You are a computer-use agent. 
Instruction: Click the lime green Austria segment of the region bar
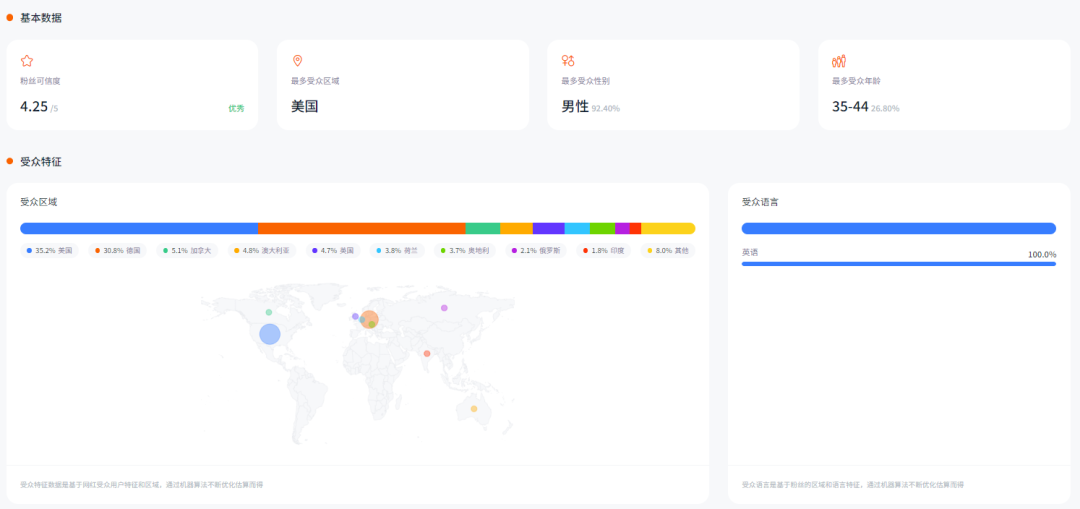click(x=602, y=229)
